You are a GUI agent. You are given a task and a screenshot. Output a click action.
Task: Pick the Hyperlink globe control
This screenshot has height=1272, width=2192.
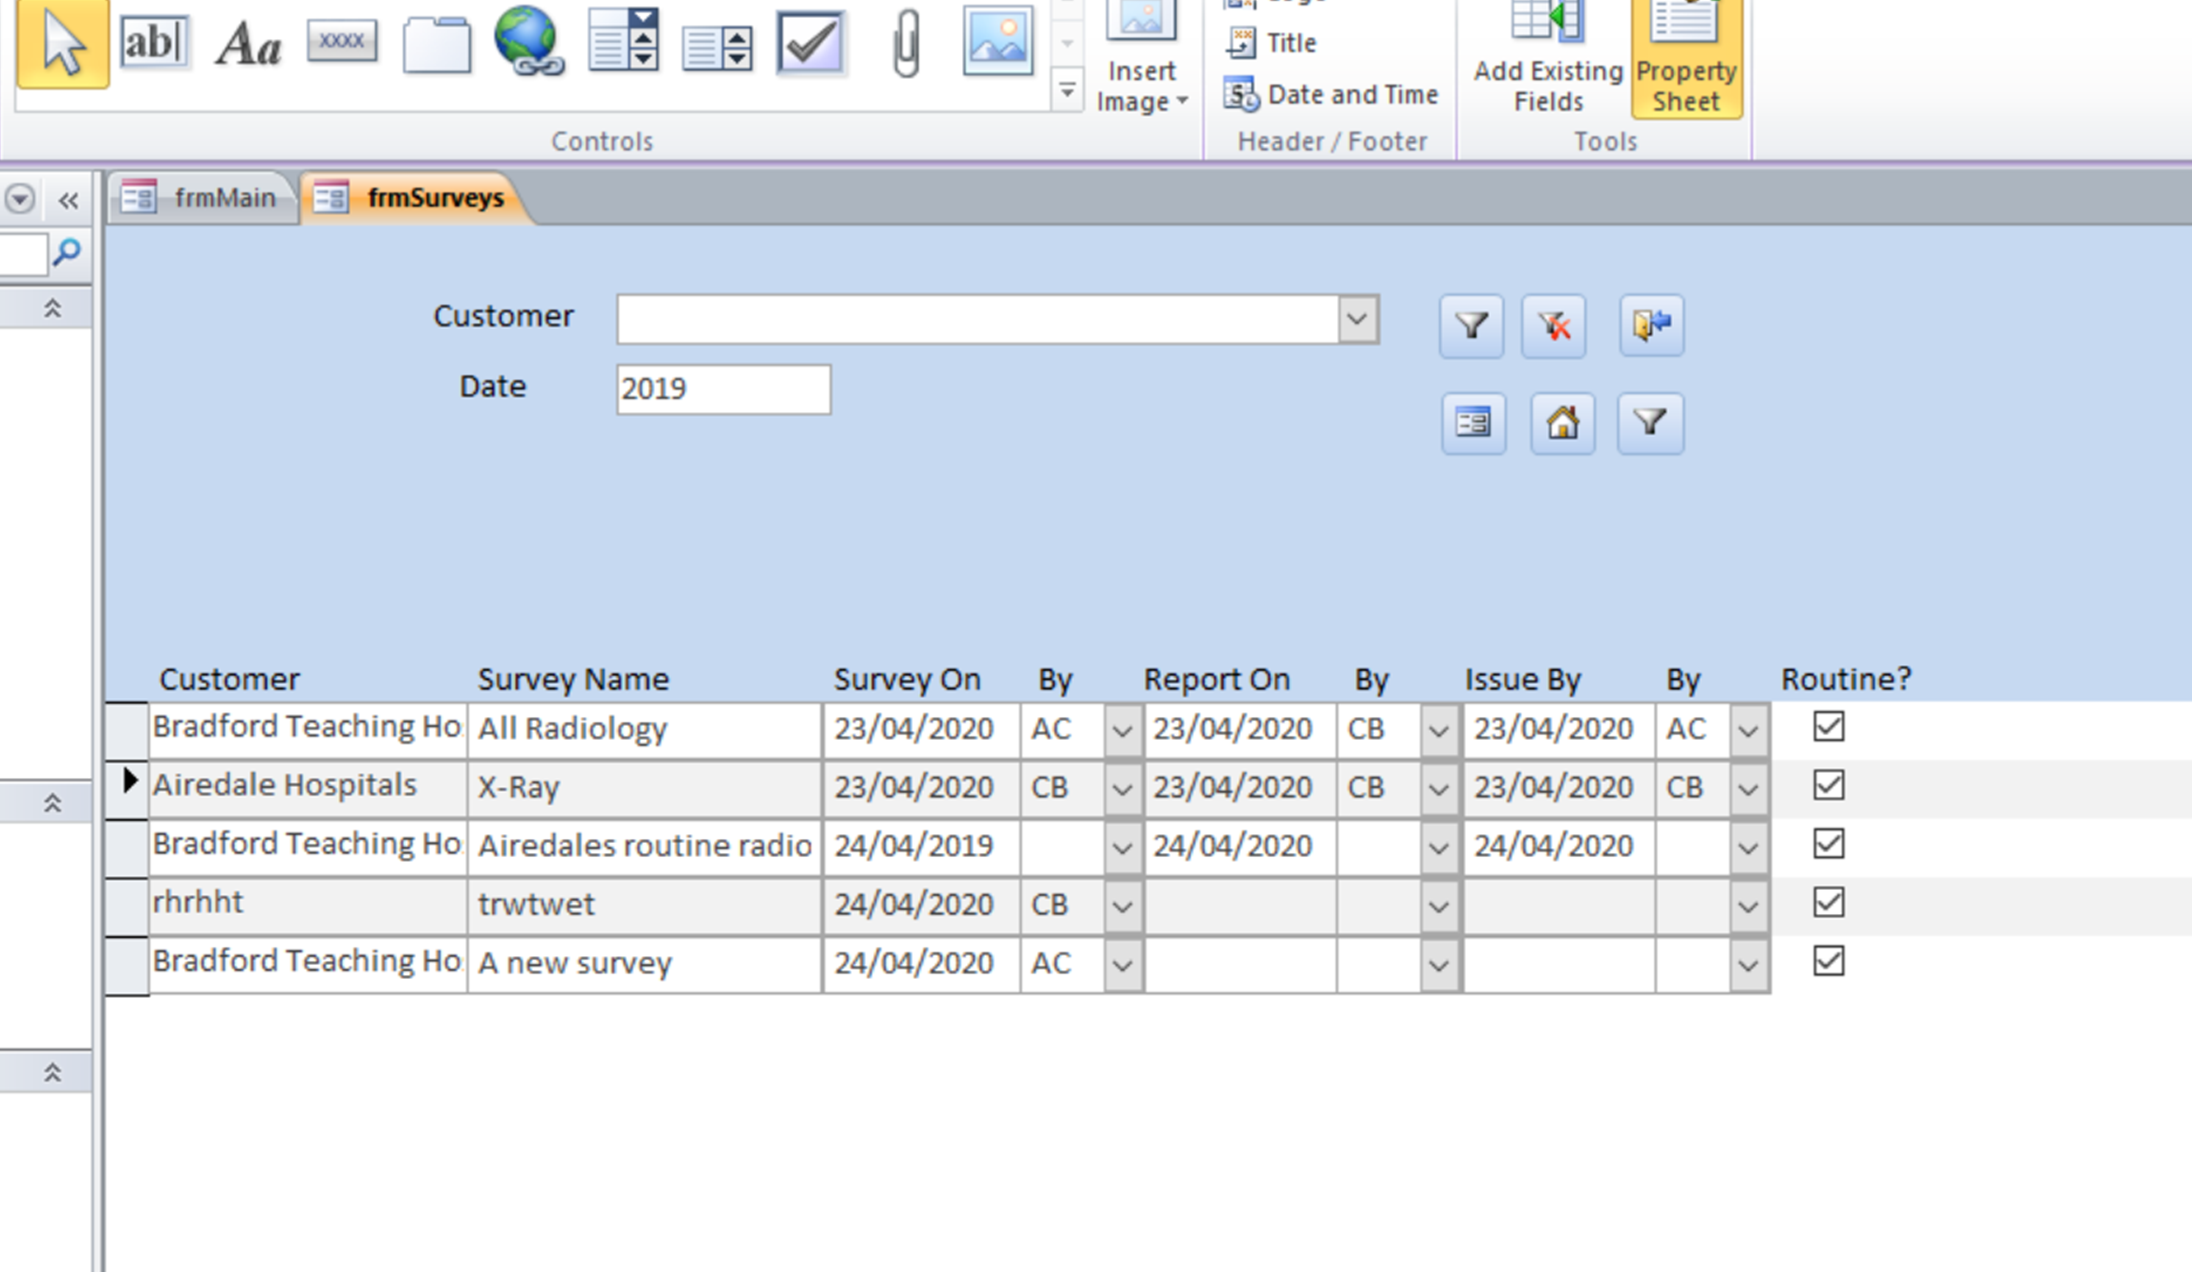tap(528, 41)
